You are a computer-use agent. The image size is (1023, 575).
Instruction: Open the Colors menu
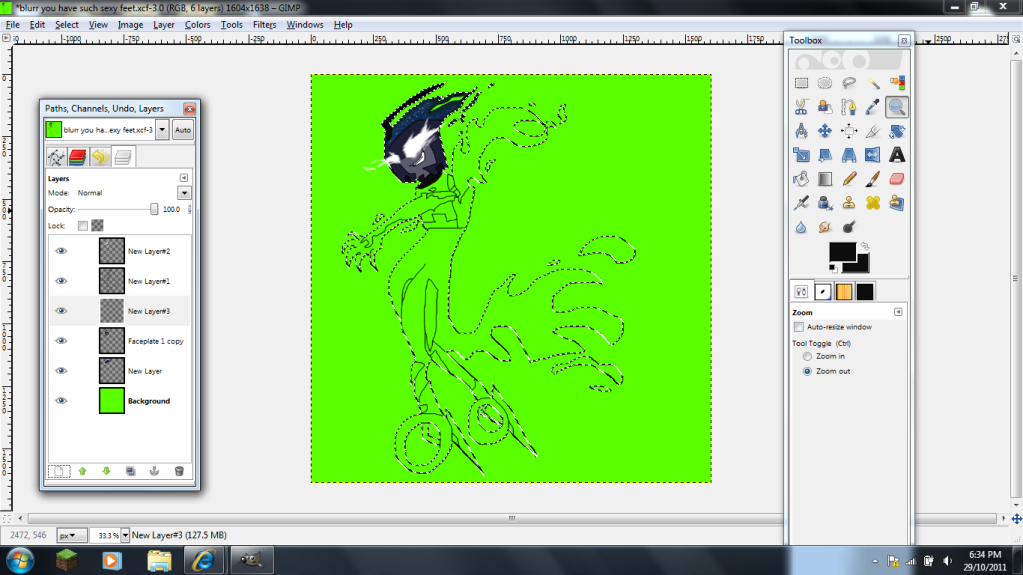click(198, 24)
